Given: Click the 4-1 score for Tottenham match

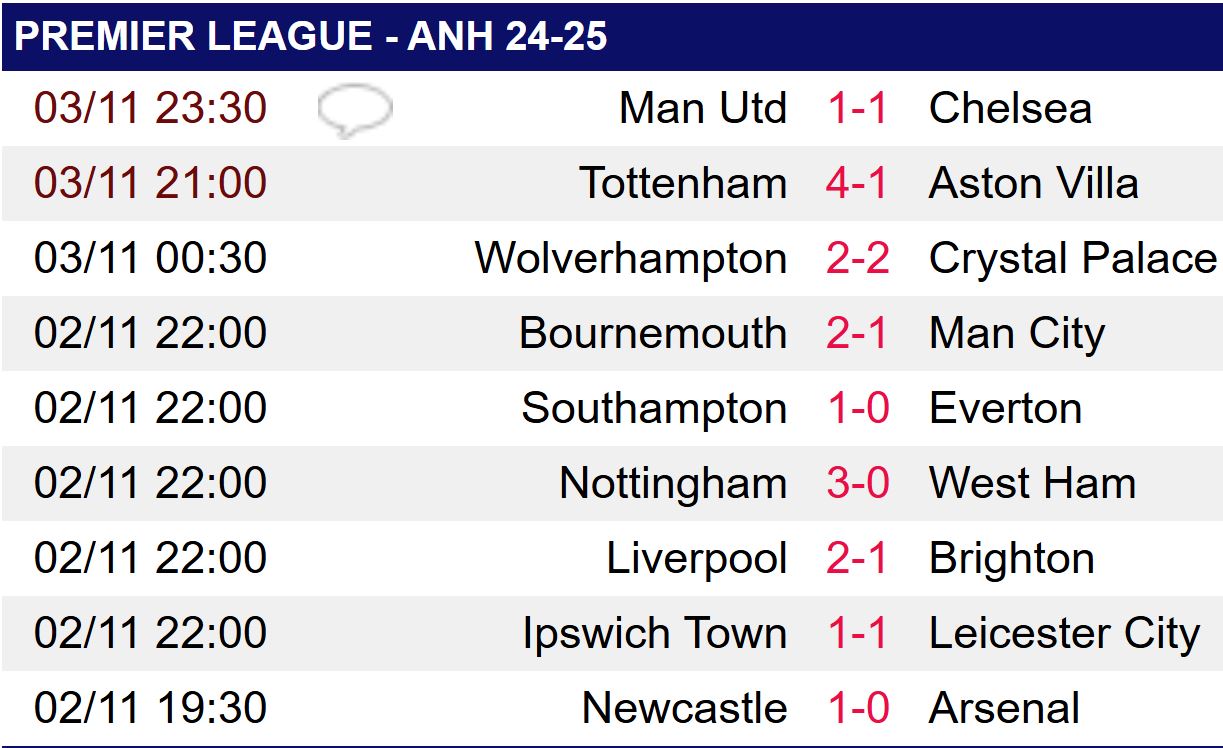Looking at the screenshot, I should tap(857, 183).
